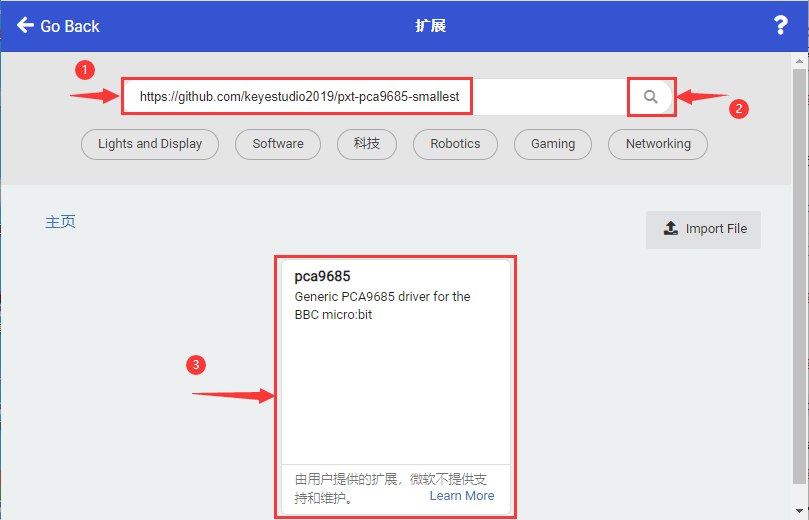The height and width of the screenshot is (520, 809).
Task: Click the back arrow icon
Action: point(25,25)
